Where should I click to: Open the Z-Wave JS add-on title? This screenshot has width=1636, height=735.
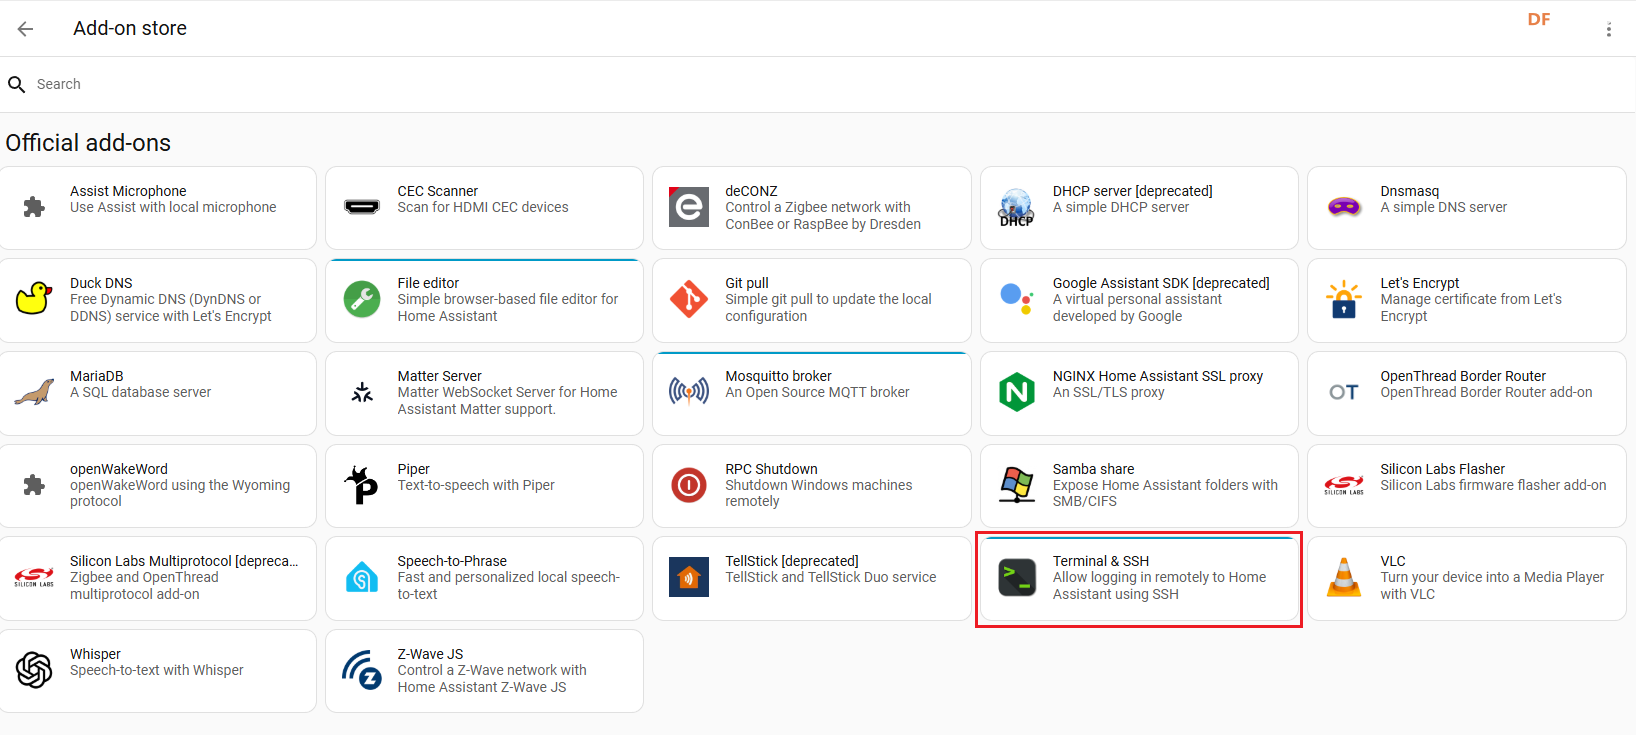(x=431, y=654)
